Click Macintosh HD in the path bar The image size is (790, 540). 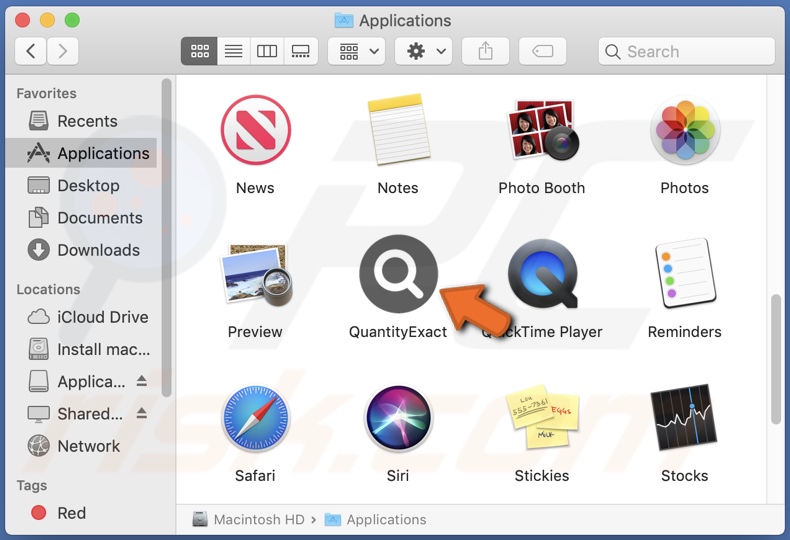coord(249,519)
